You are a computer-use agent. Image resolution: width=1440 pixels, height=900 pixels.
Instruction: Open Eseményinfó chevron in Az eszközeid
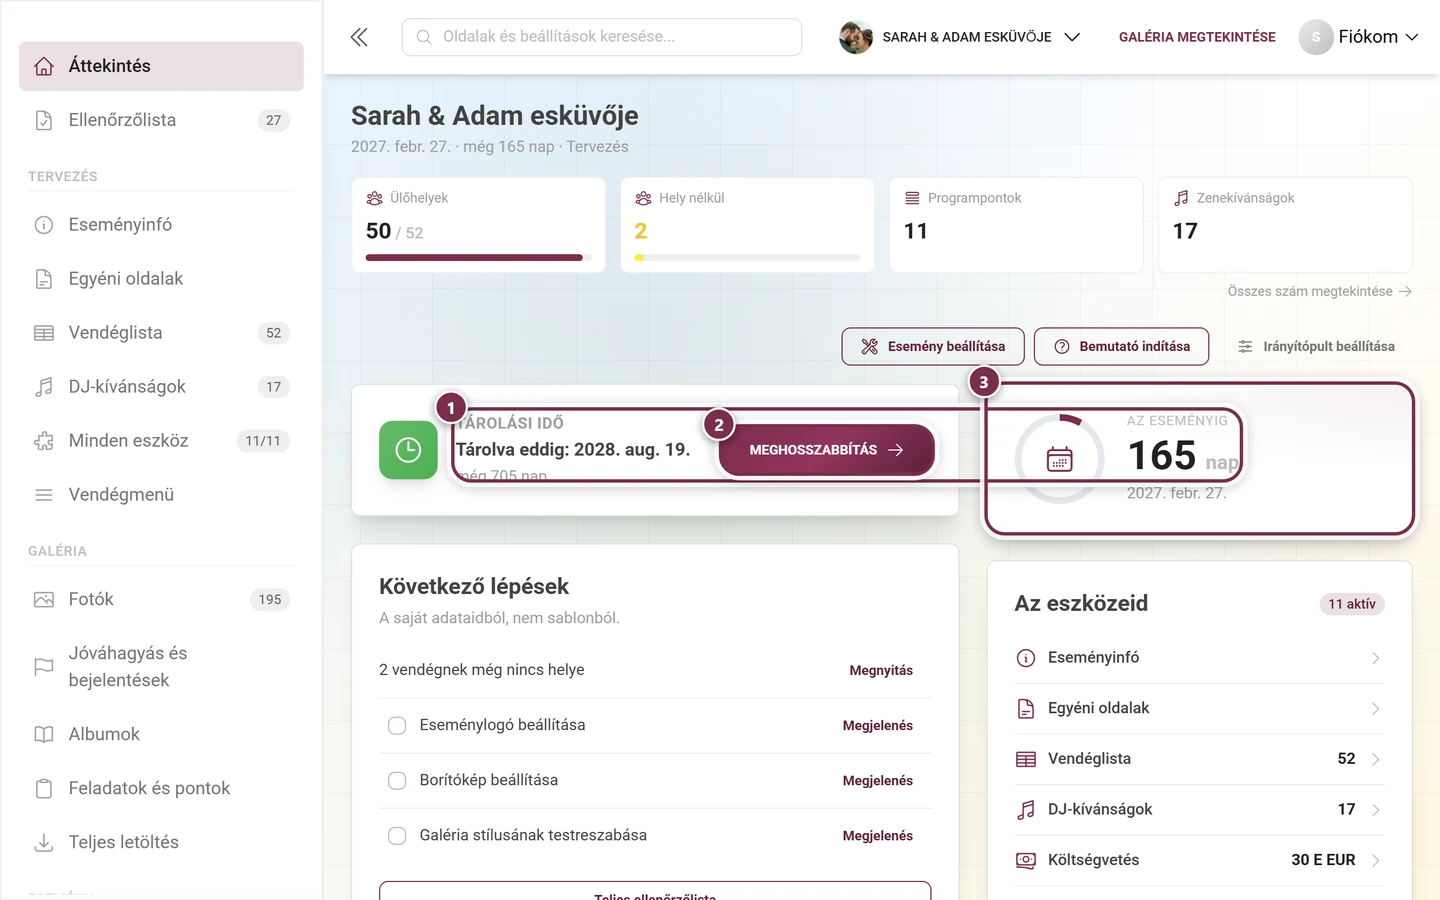click(x=1376, y=658)
